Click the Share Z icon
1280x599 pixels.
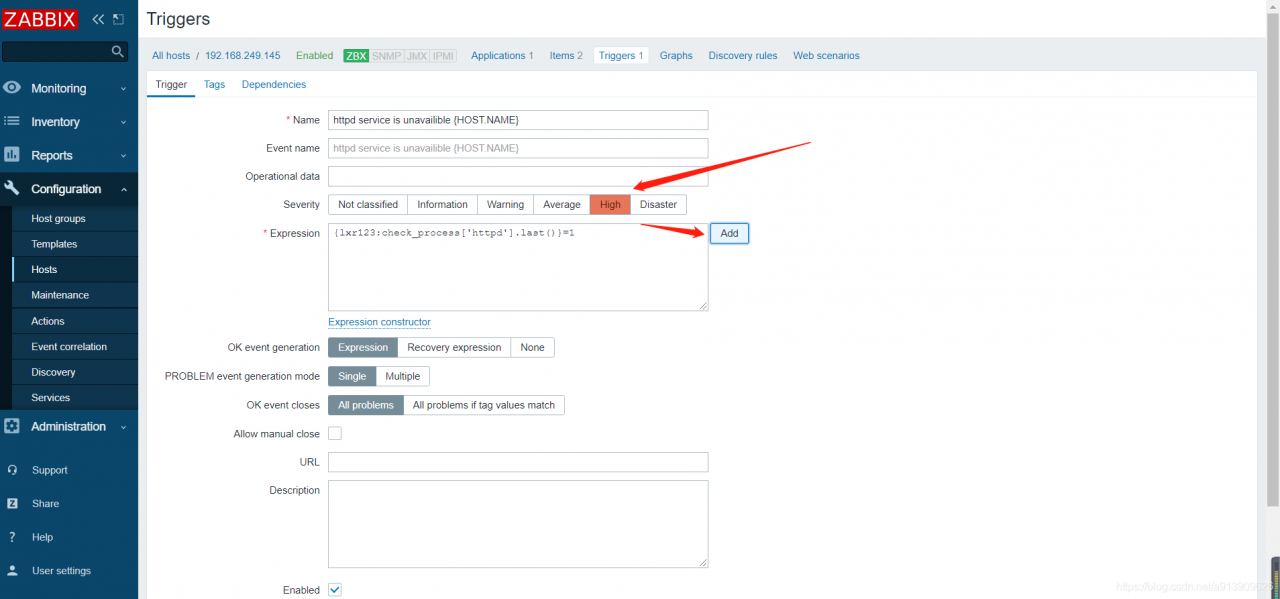pyautogui.click(x=12, y=504)
